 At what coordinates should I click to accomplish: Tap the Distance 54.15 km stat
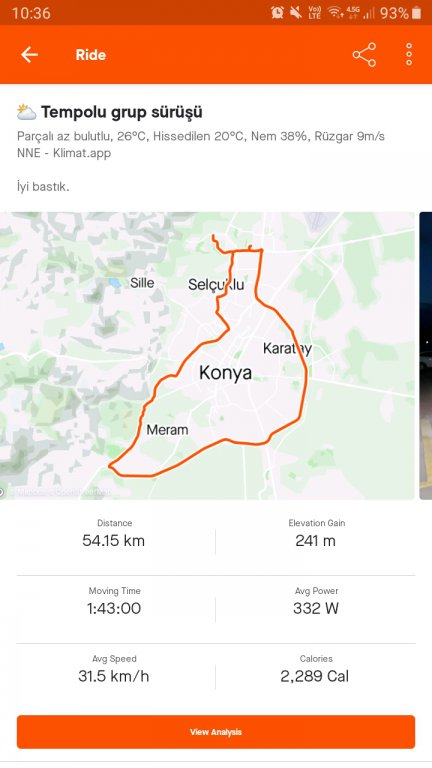pyautogui.click(x=114, y=534)
